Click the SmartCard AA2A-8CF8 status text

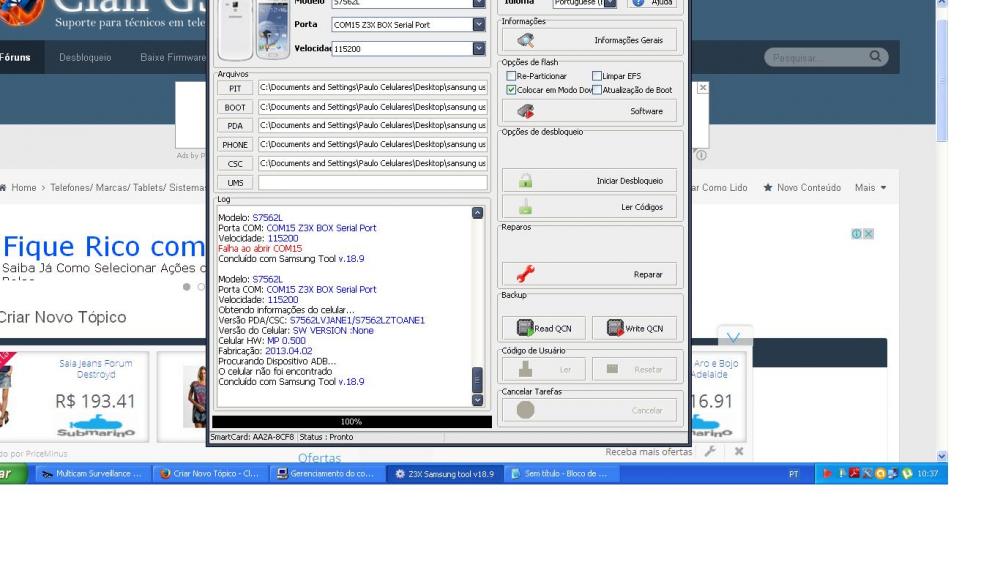pos(252,437)
